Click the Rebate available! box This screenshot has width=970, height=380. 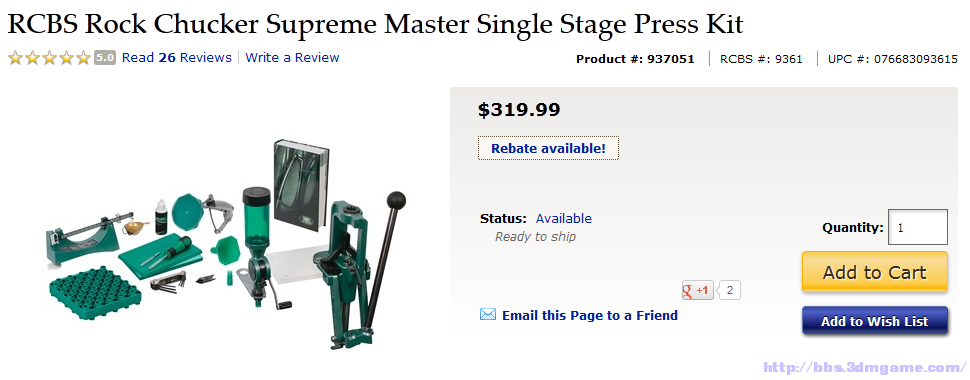tap(548, 149)
